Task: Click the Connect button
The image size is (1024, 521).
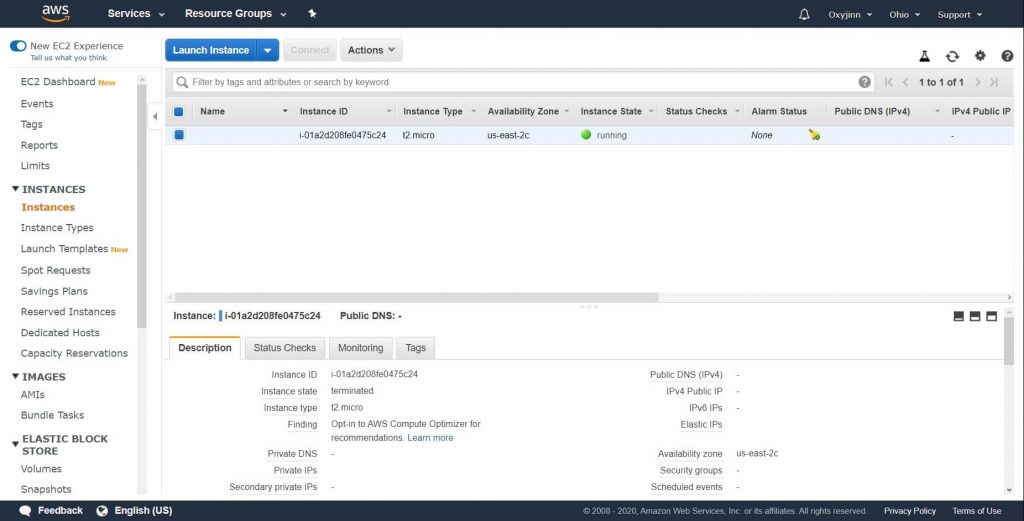Action: 310,50
